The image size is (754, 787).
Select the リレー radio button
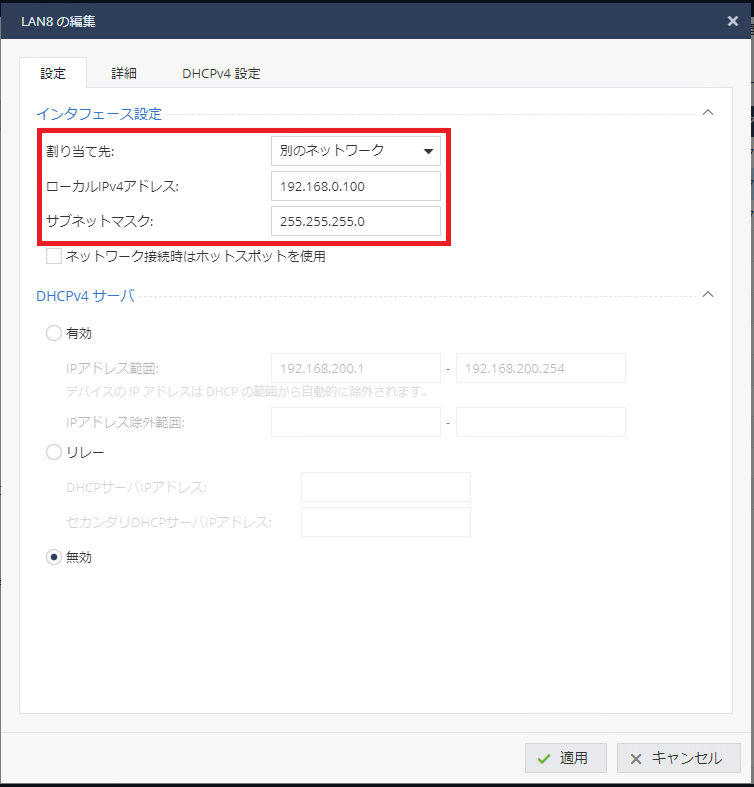click(54, 452)
